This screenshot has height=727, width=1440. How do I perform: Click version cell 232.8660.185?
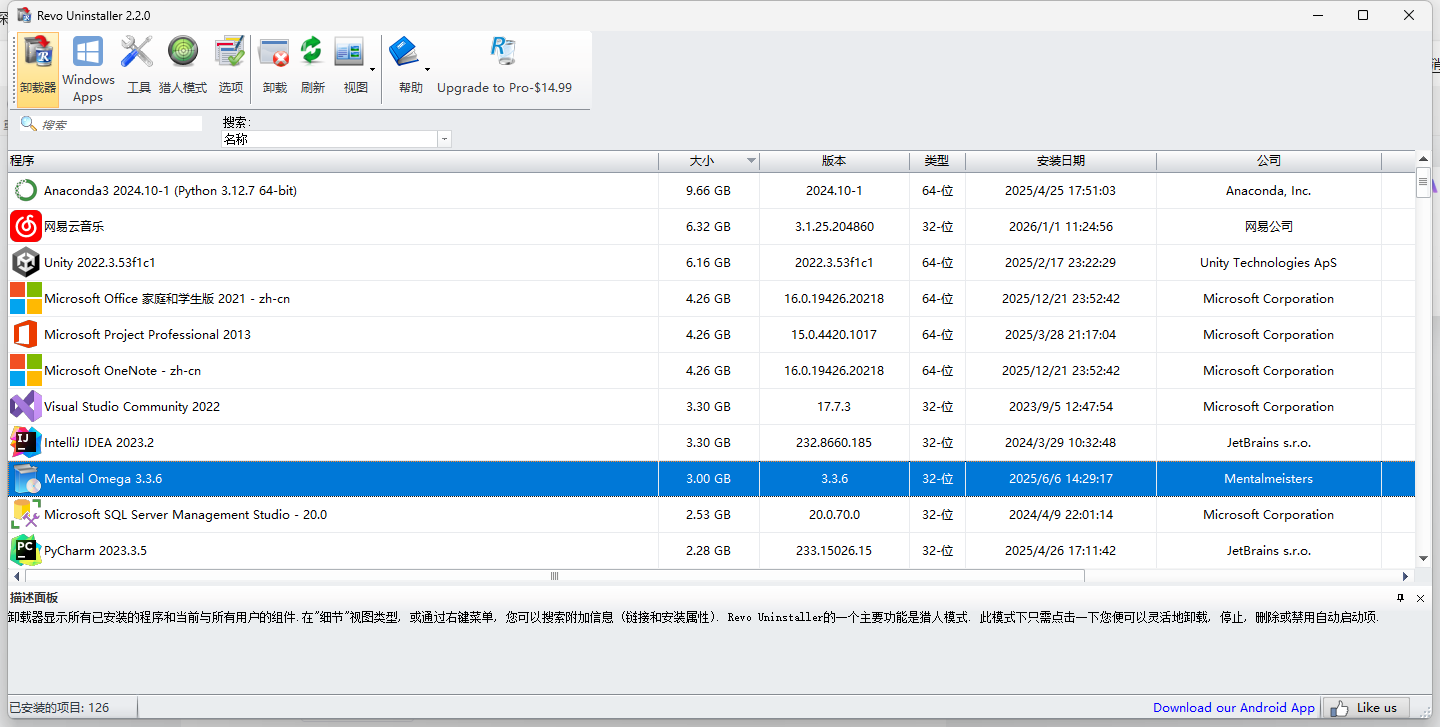tap(834, 442)
